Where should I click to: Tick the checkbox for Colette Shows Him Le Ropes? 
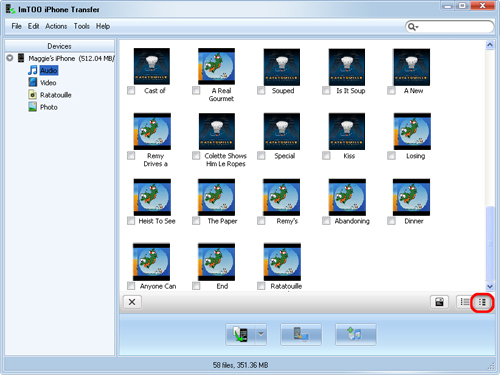[196, 156]
